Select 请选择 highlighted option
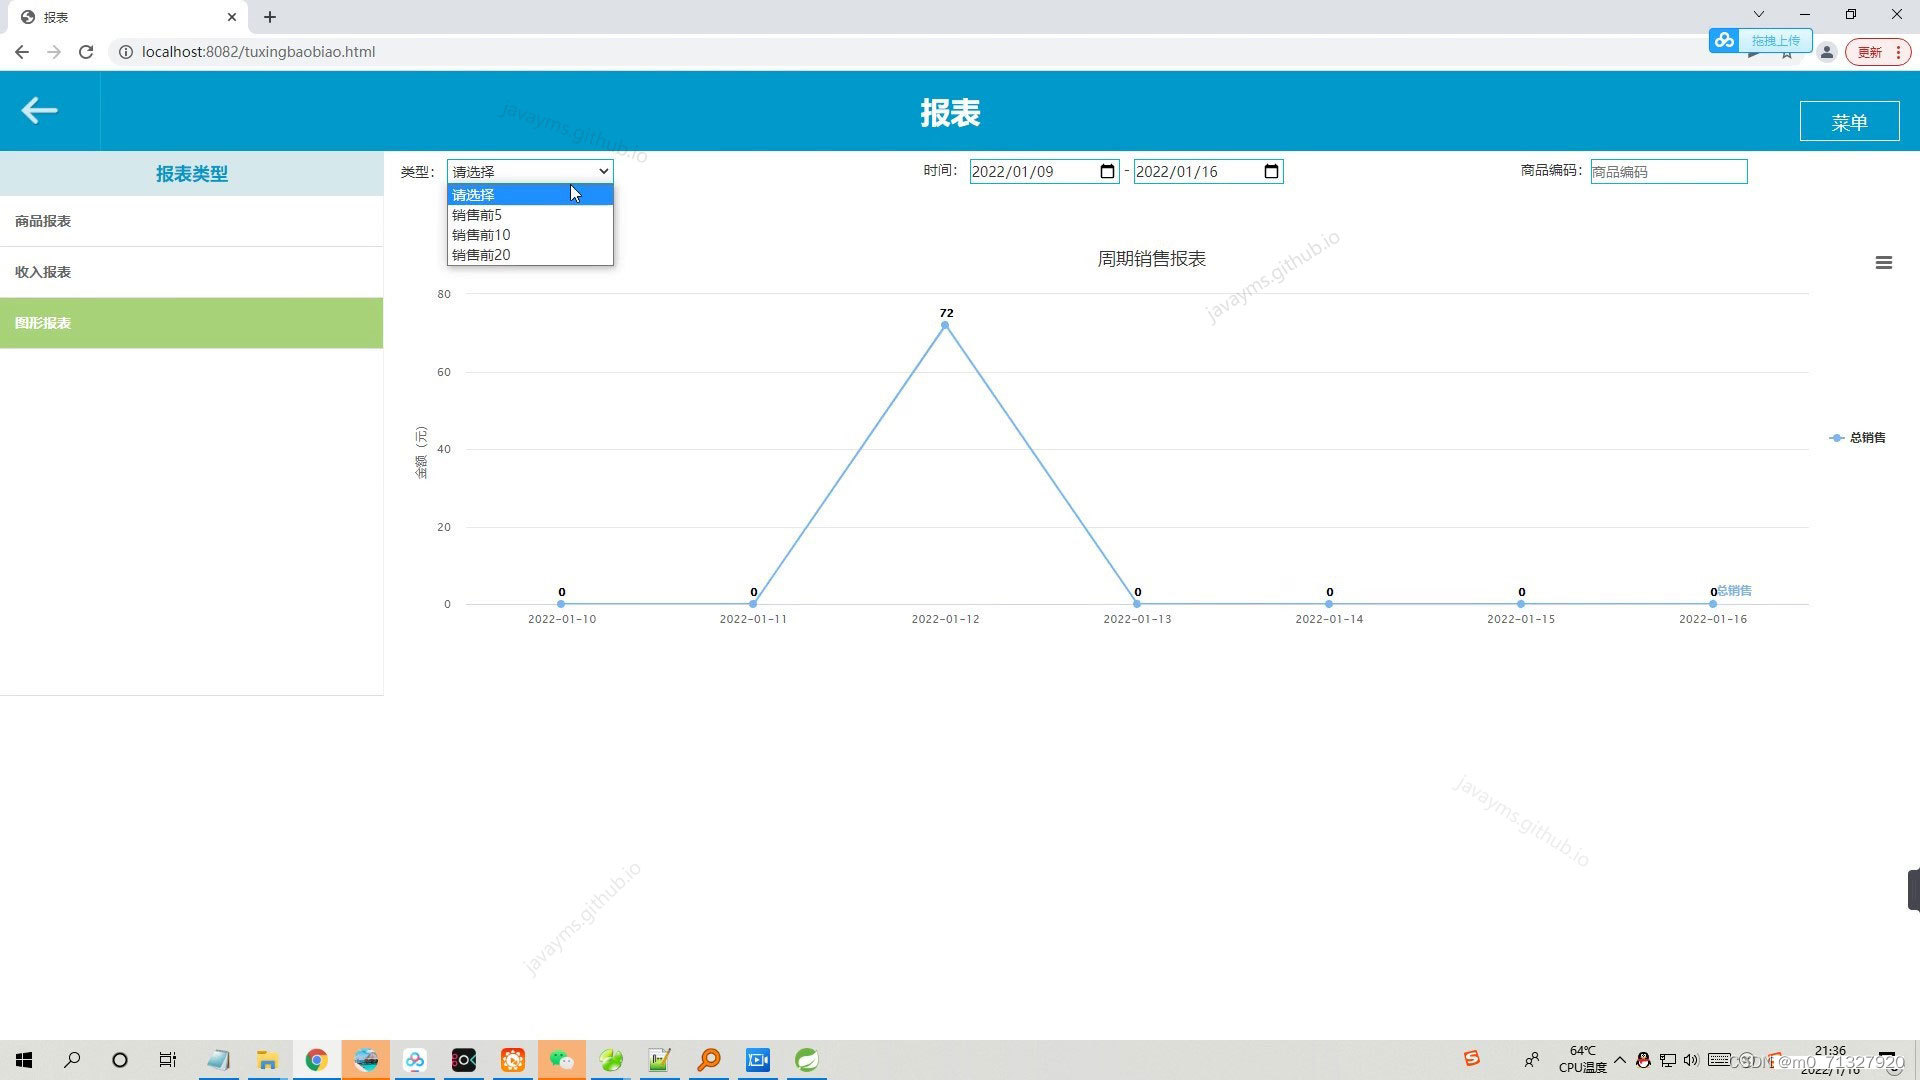The image size is (1920, 1080). (x=474, y=195)
